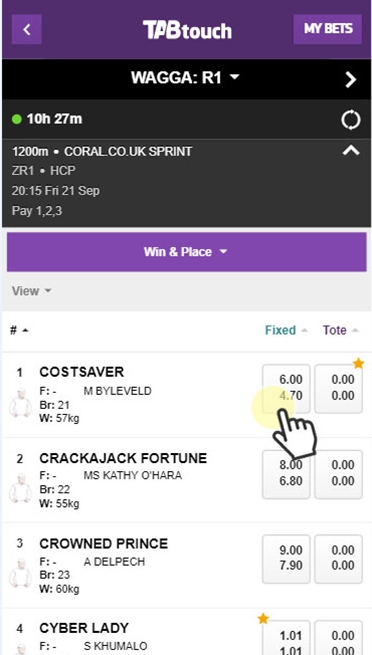Collapse race details with the up chevron
The width and height of the screenshot is (372, 655).
point(351,150)
